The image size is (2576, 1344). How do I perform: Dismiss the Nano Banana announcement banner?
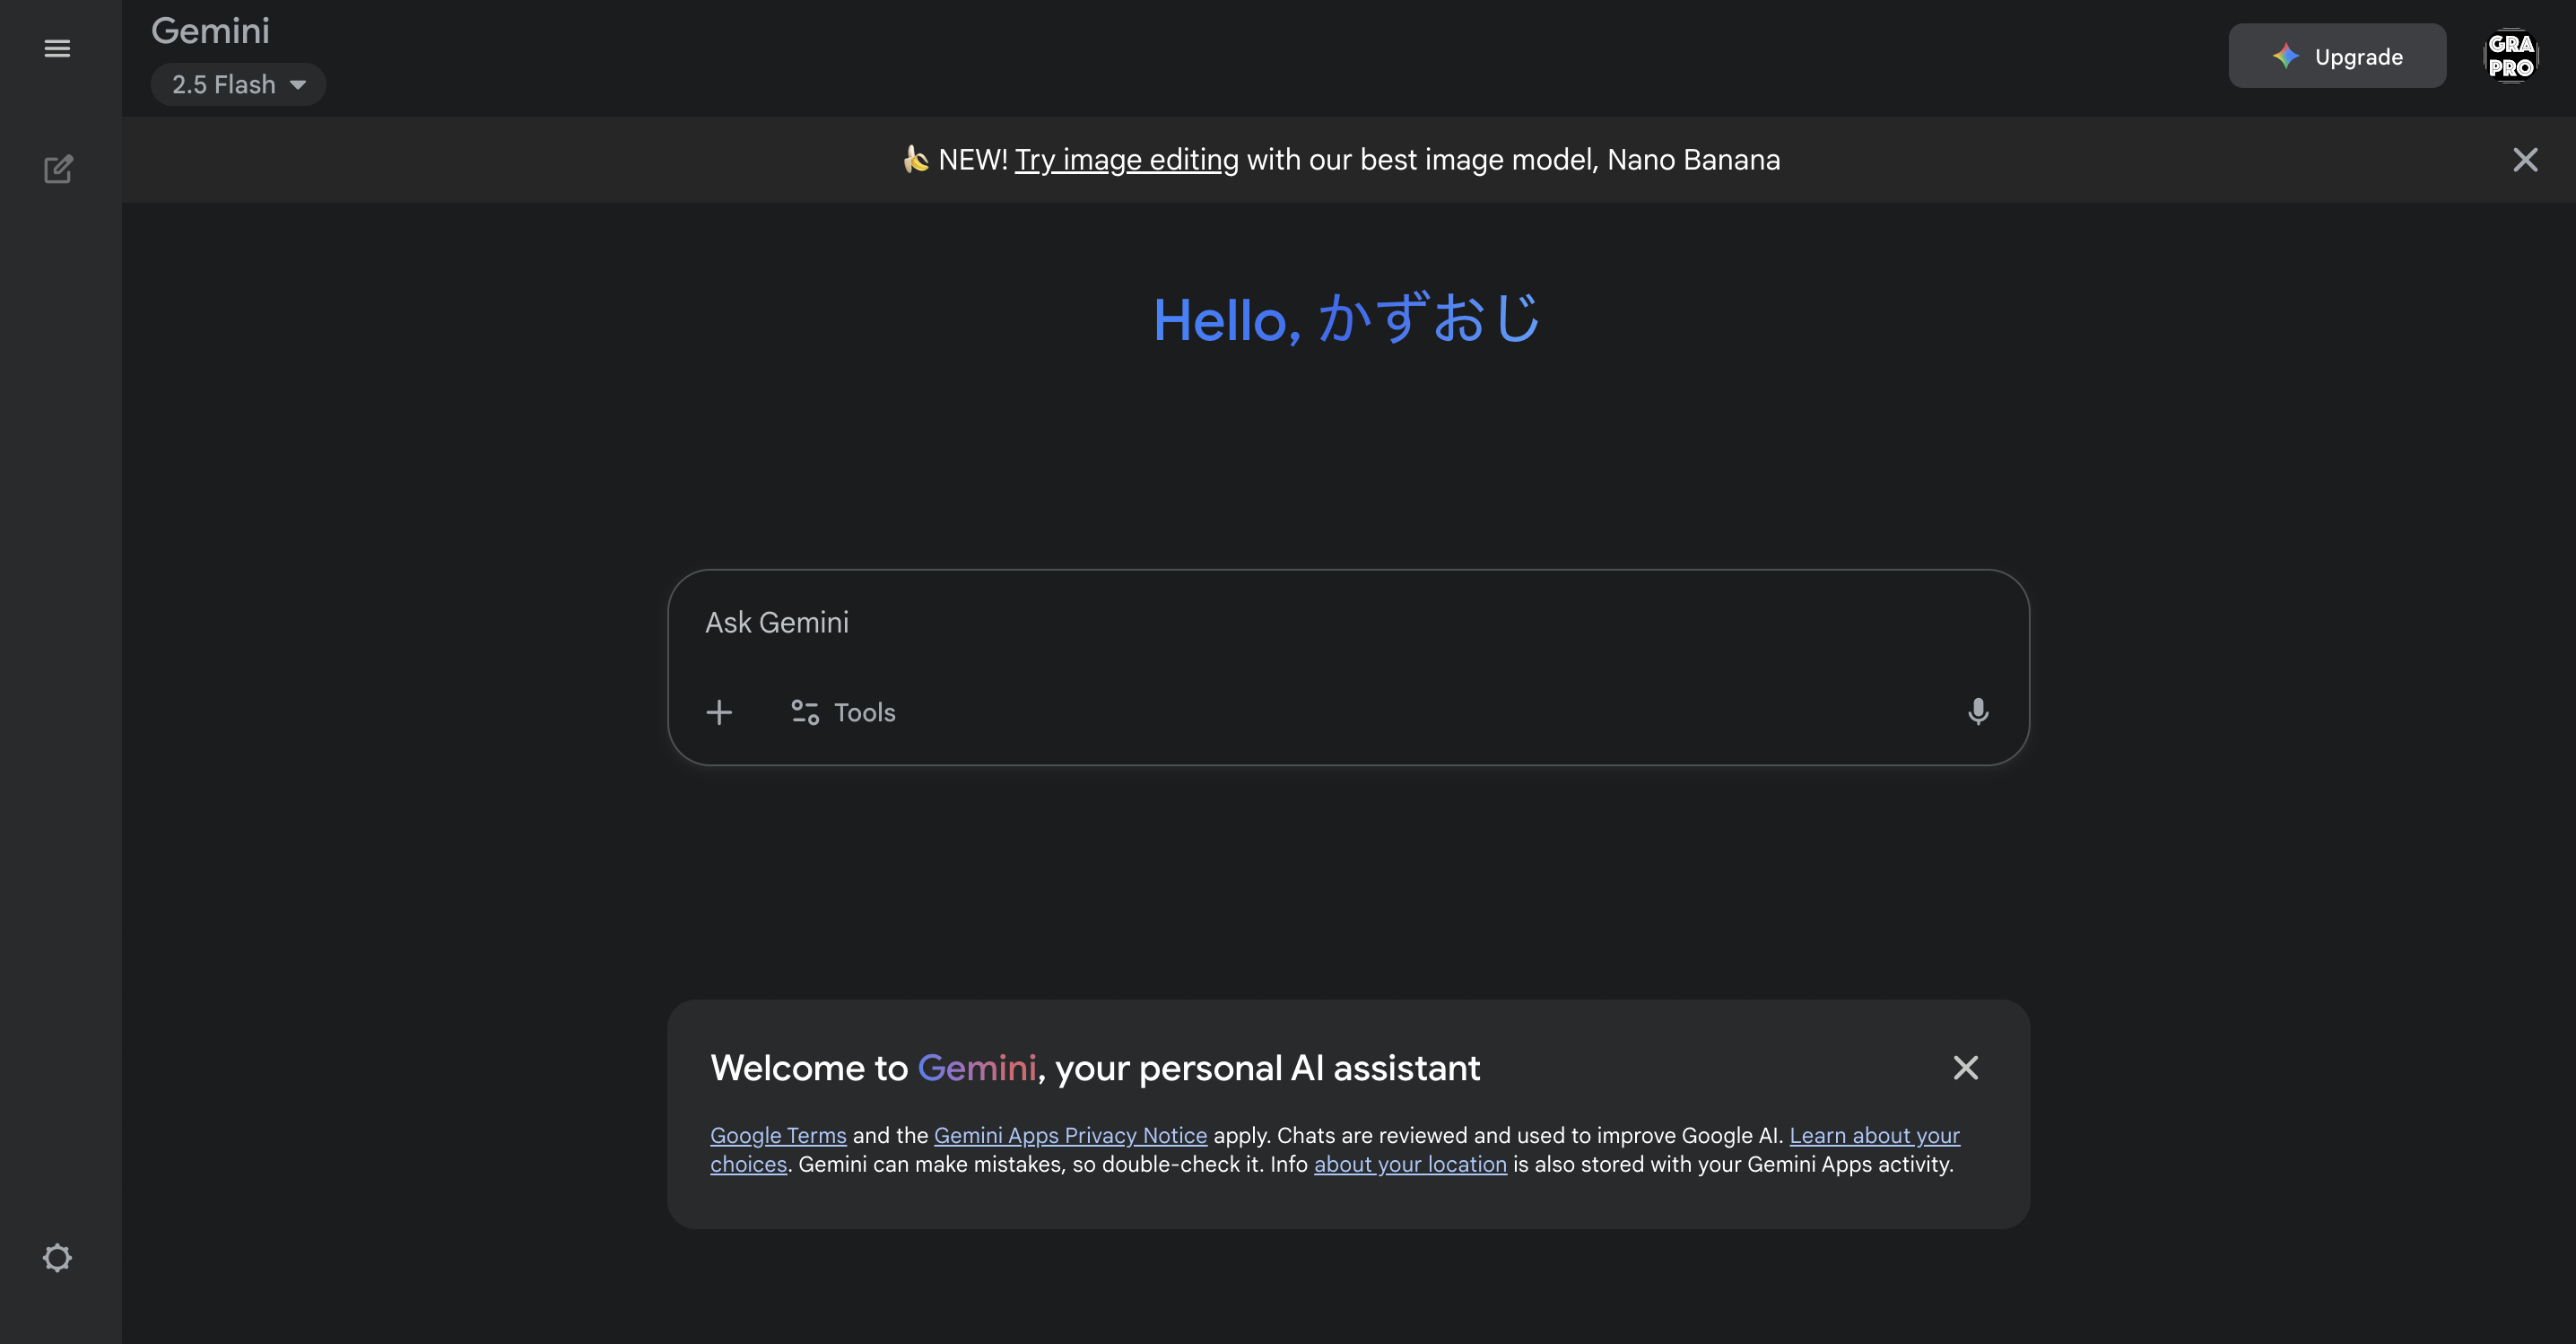pos(2525,160)
